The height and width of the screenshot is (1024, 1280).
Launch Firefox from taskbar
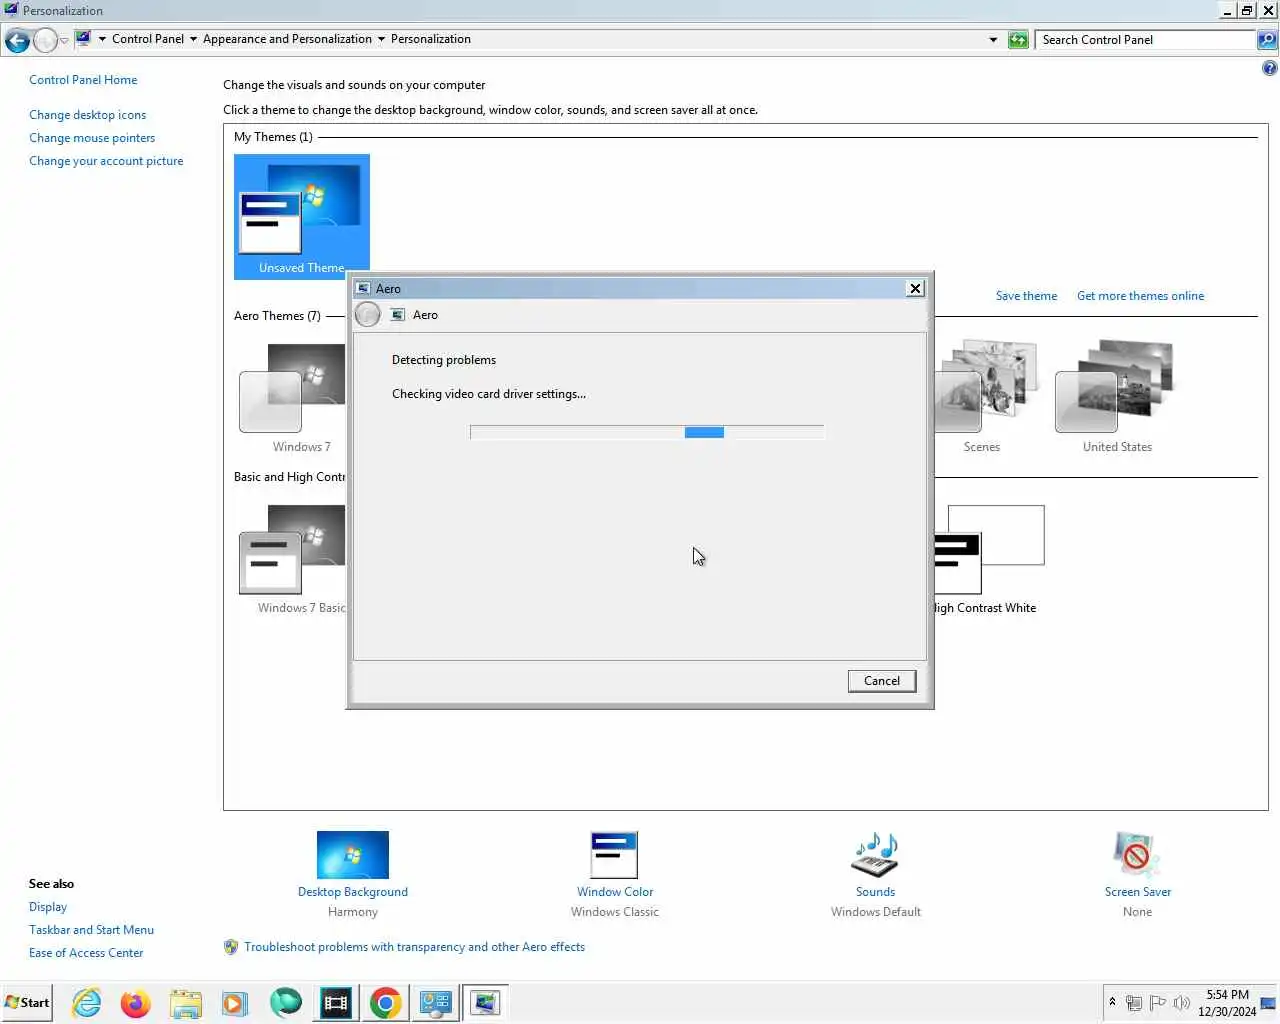[135, 1003]
